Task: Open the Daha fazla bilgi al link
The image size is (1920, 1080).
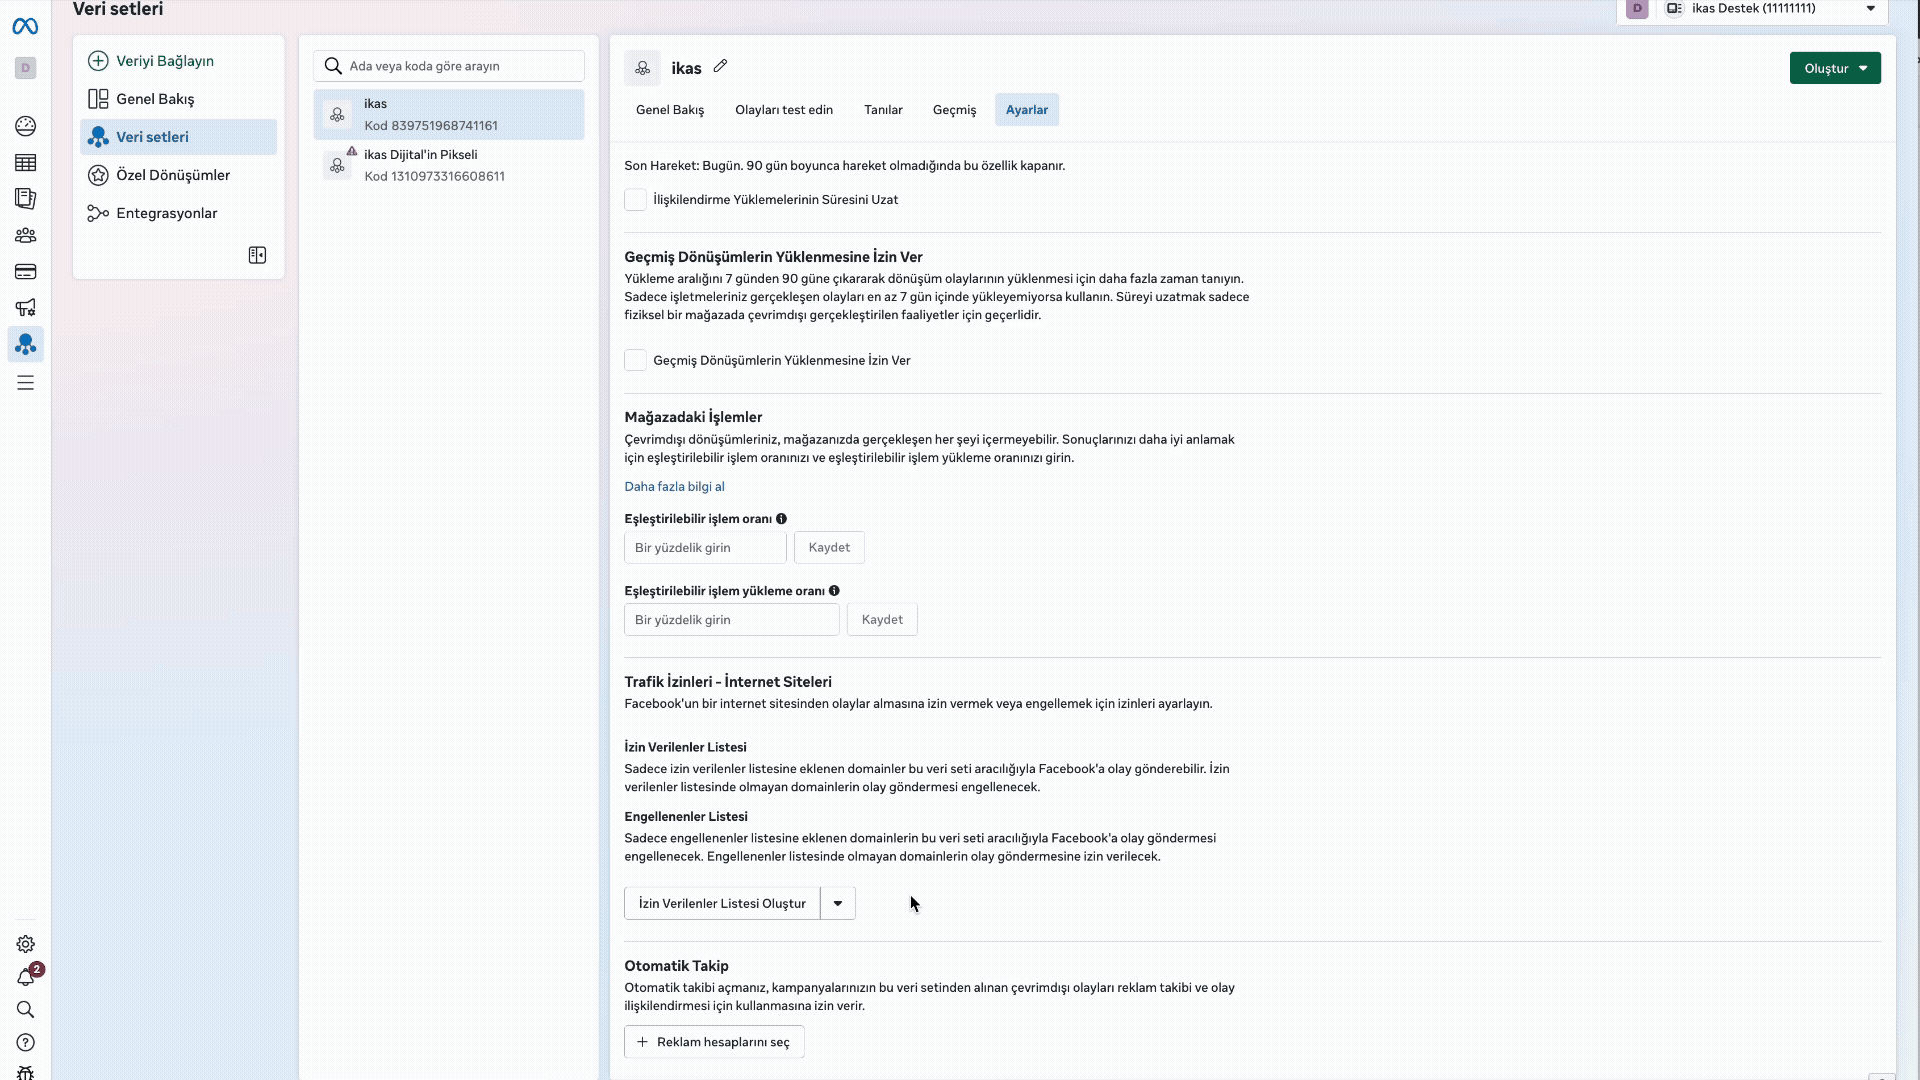Action: 674,486
